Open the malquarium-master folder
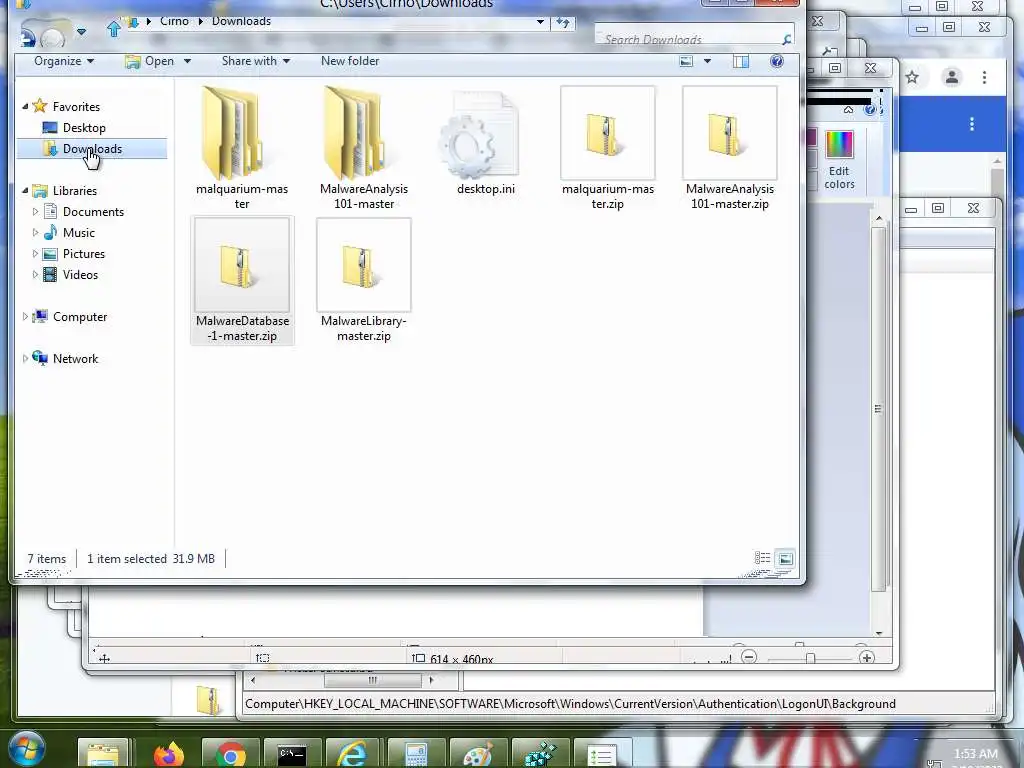Screen dimensions: 1024x768 [242, 149]
